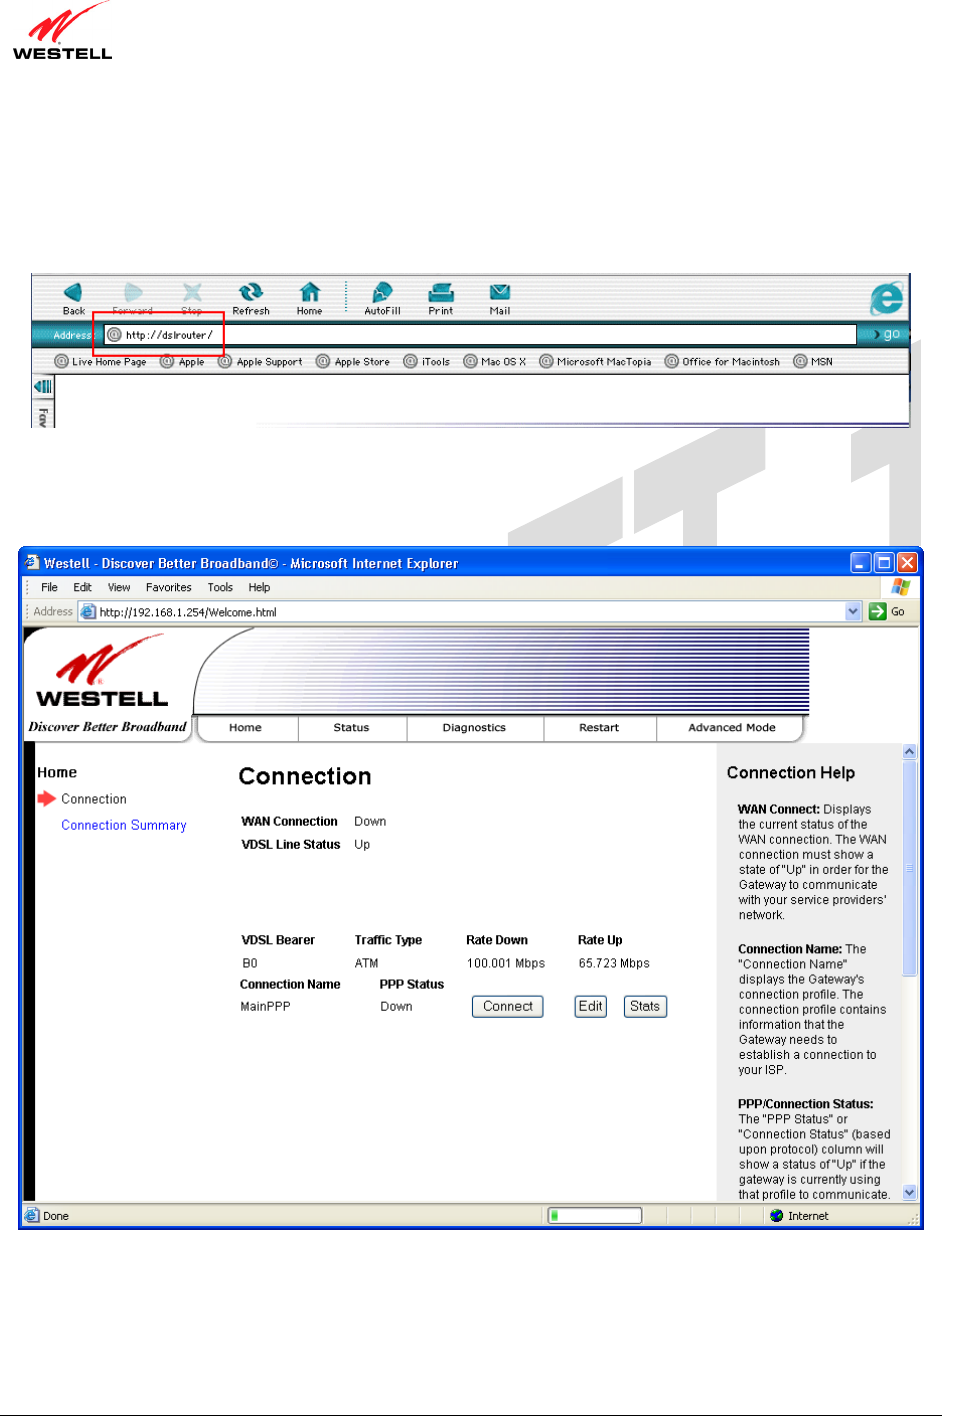Click the page icon beside the Windows address URL
Image resolution: width=957 pixels, height=1416 pixels.
[x=88, y=612]
